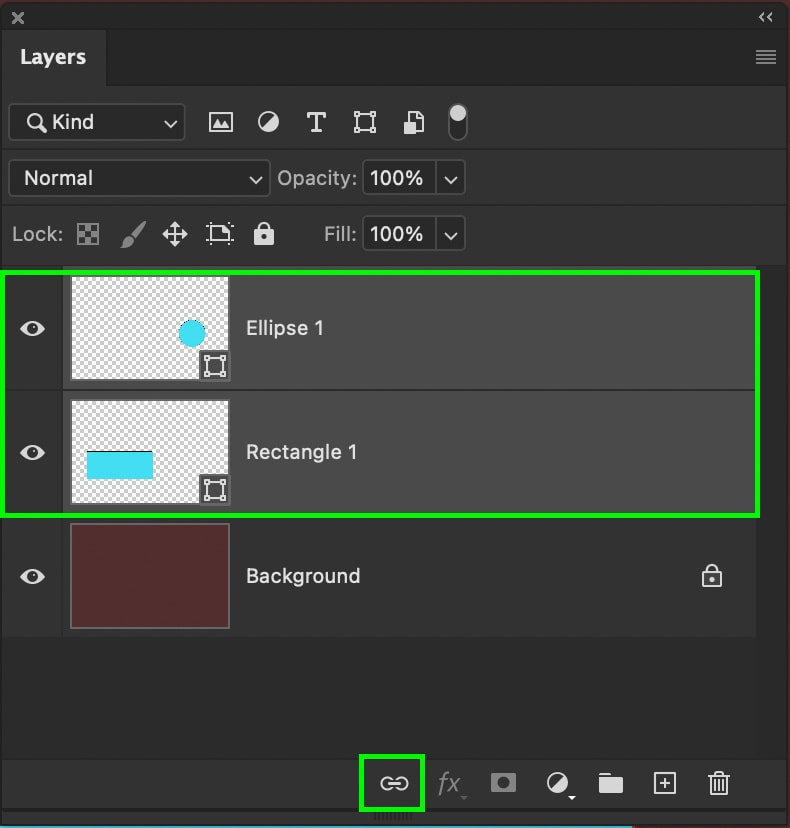
Task: Create new fill or adjustment layer
Action: 558,783
